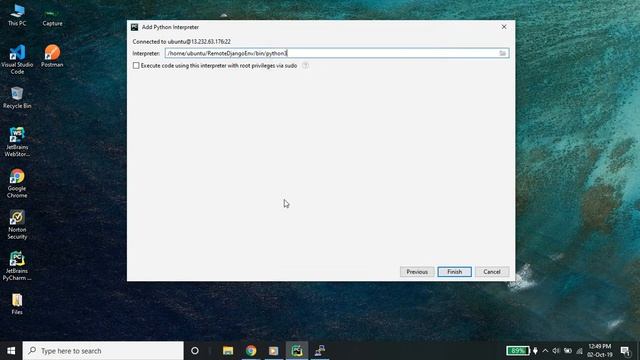Enable execute with root privileges via sudo
640x360 pixels.
pyautogui.click(x=136, y=65)
